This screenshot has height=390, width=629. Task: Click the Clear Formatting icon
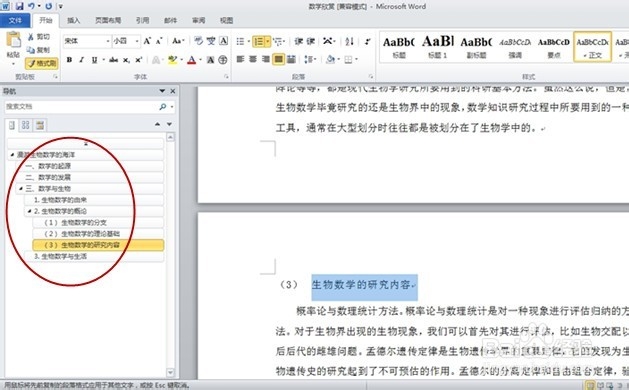(x=198, y=41)
